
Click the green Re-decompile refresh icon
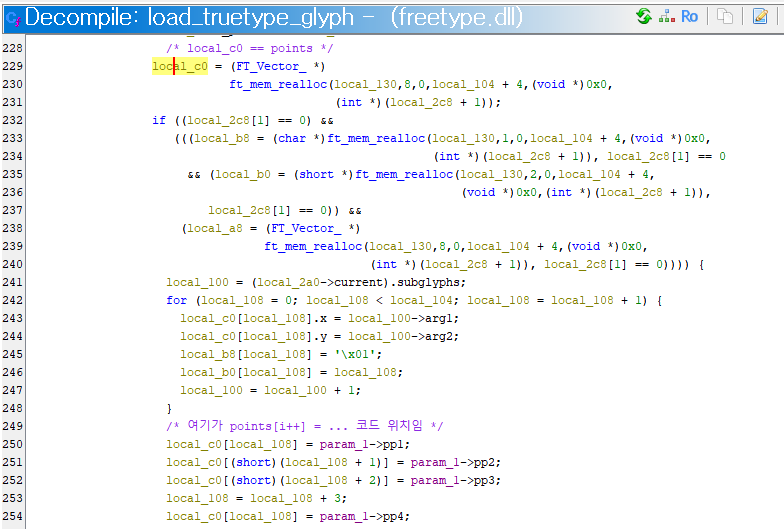644,17
